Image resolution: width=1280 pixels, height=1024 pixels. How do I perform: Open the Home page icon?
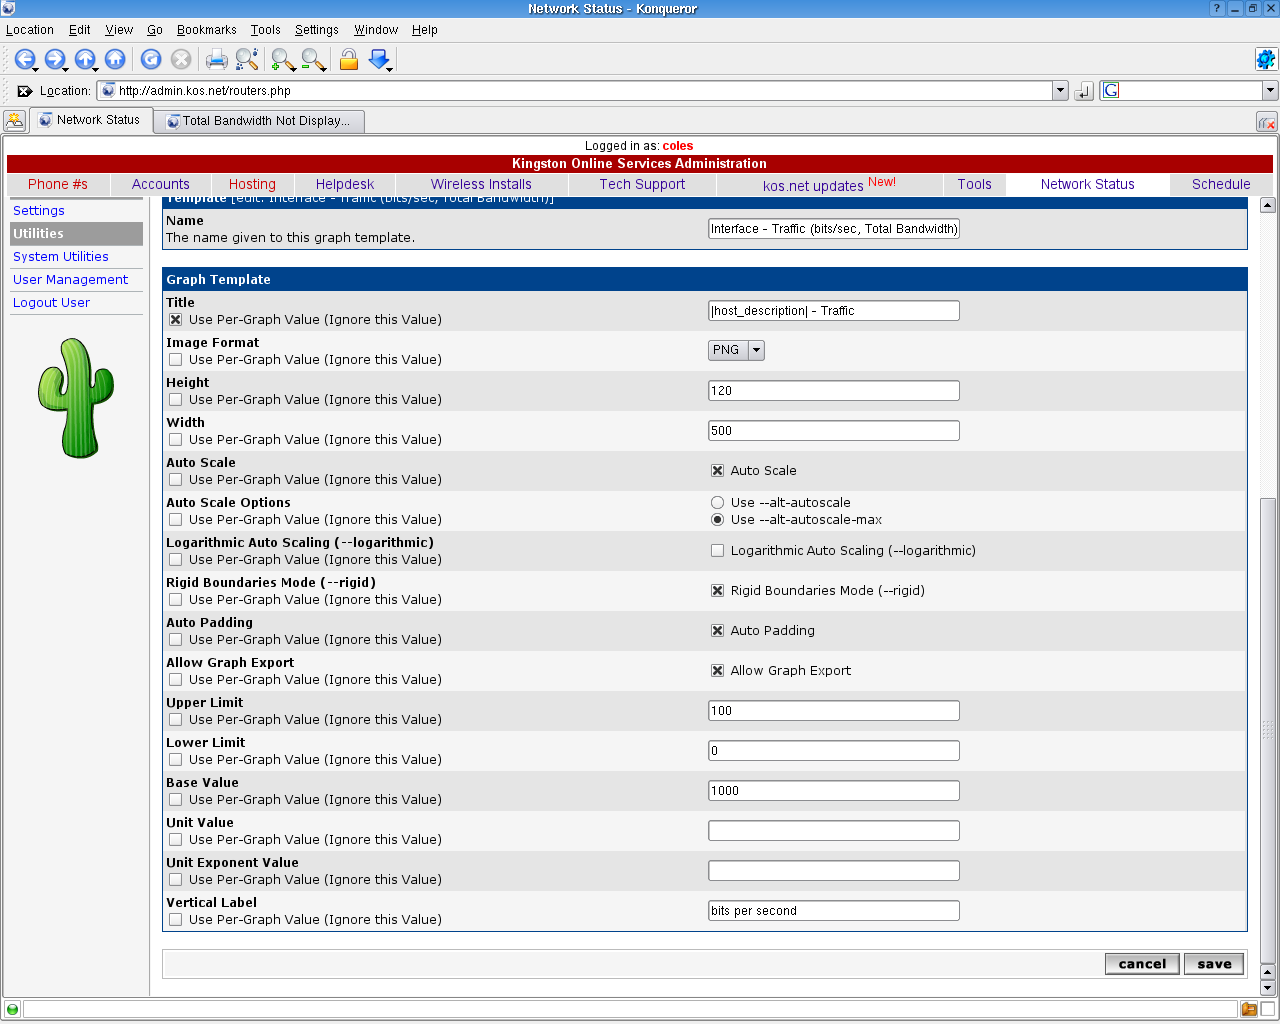(115, 59)
